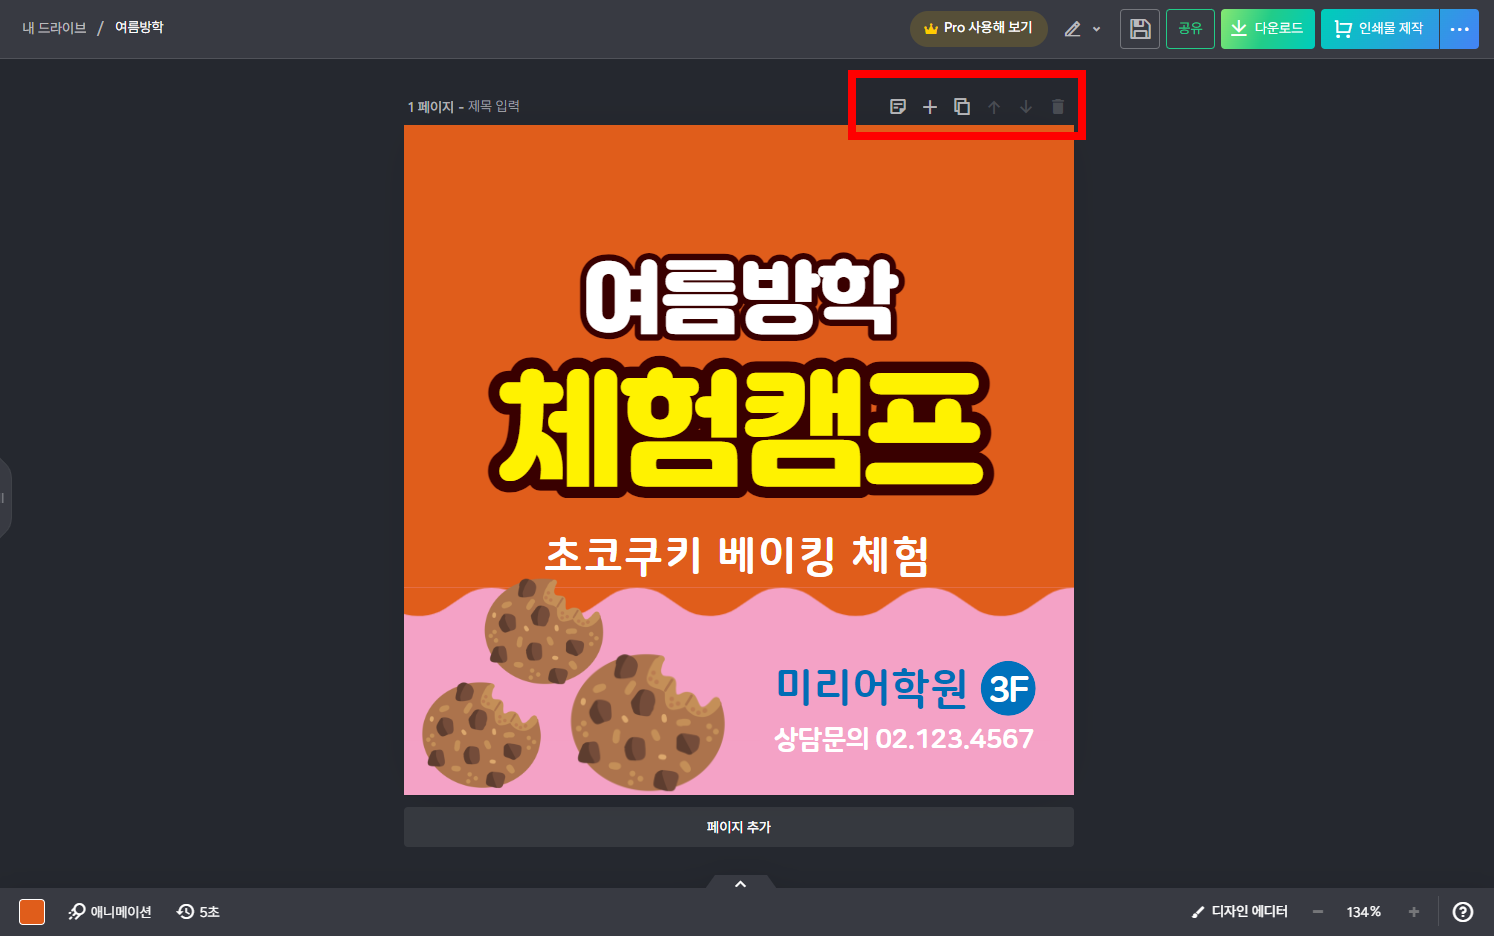Select the move page up arrow icon
Image resolution: width=1494 pixels, height=936 pixels.
pyautogui.click(x=994, y=106)
